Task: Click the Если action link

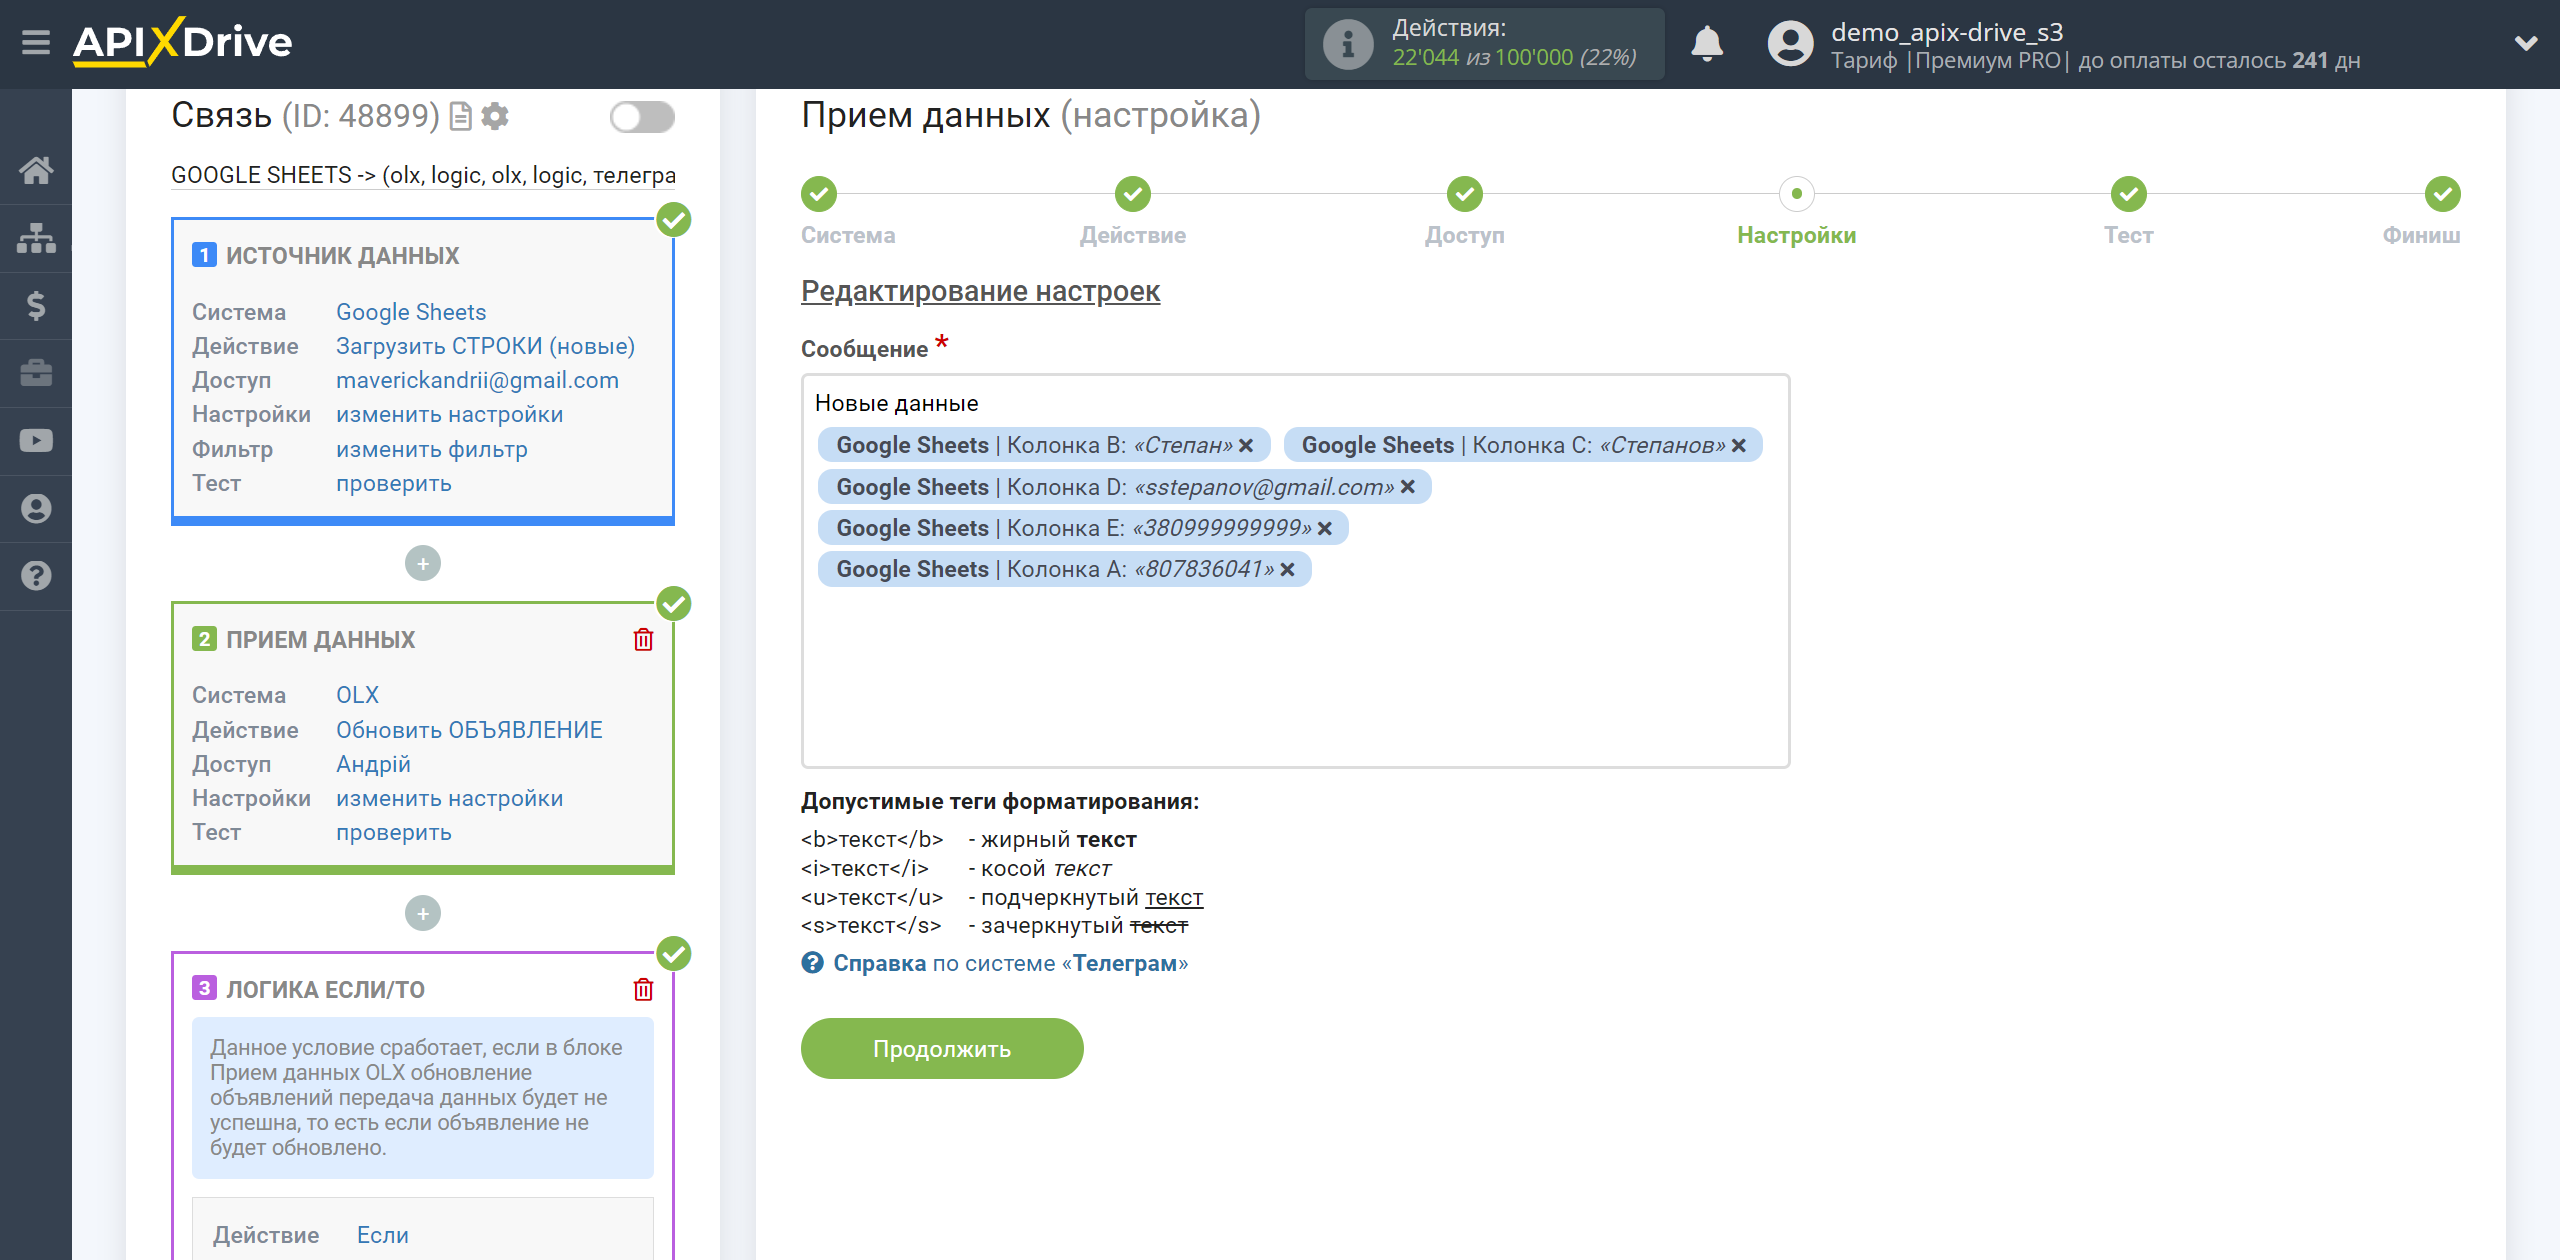Action: tap(383, 1235)
